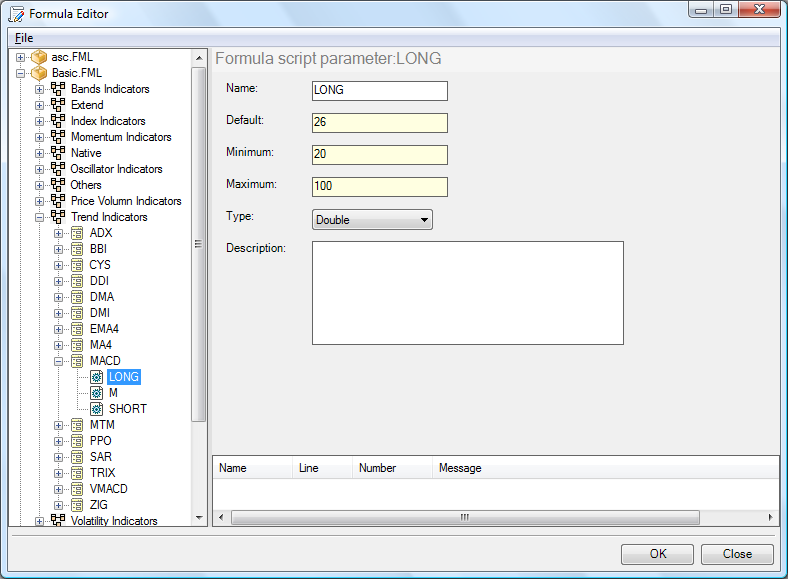
Task: Select the Volatility Indicators tree item
Action: [x=114, y=521]
